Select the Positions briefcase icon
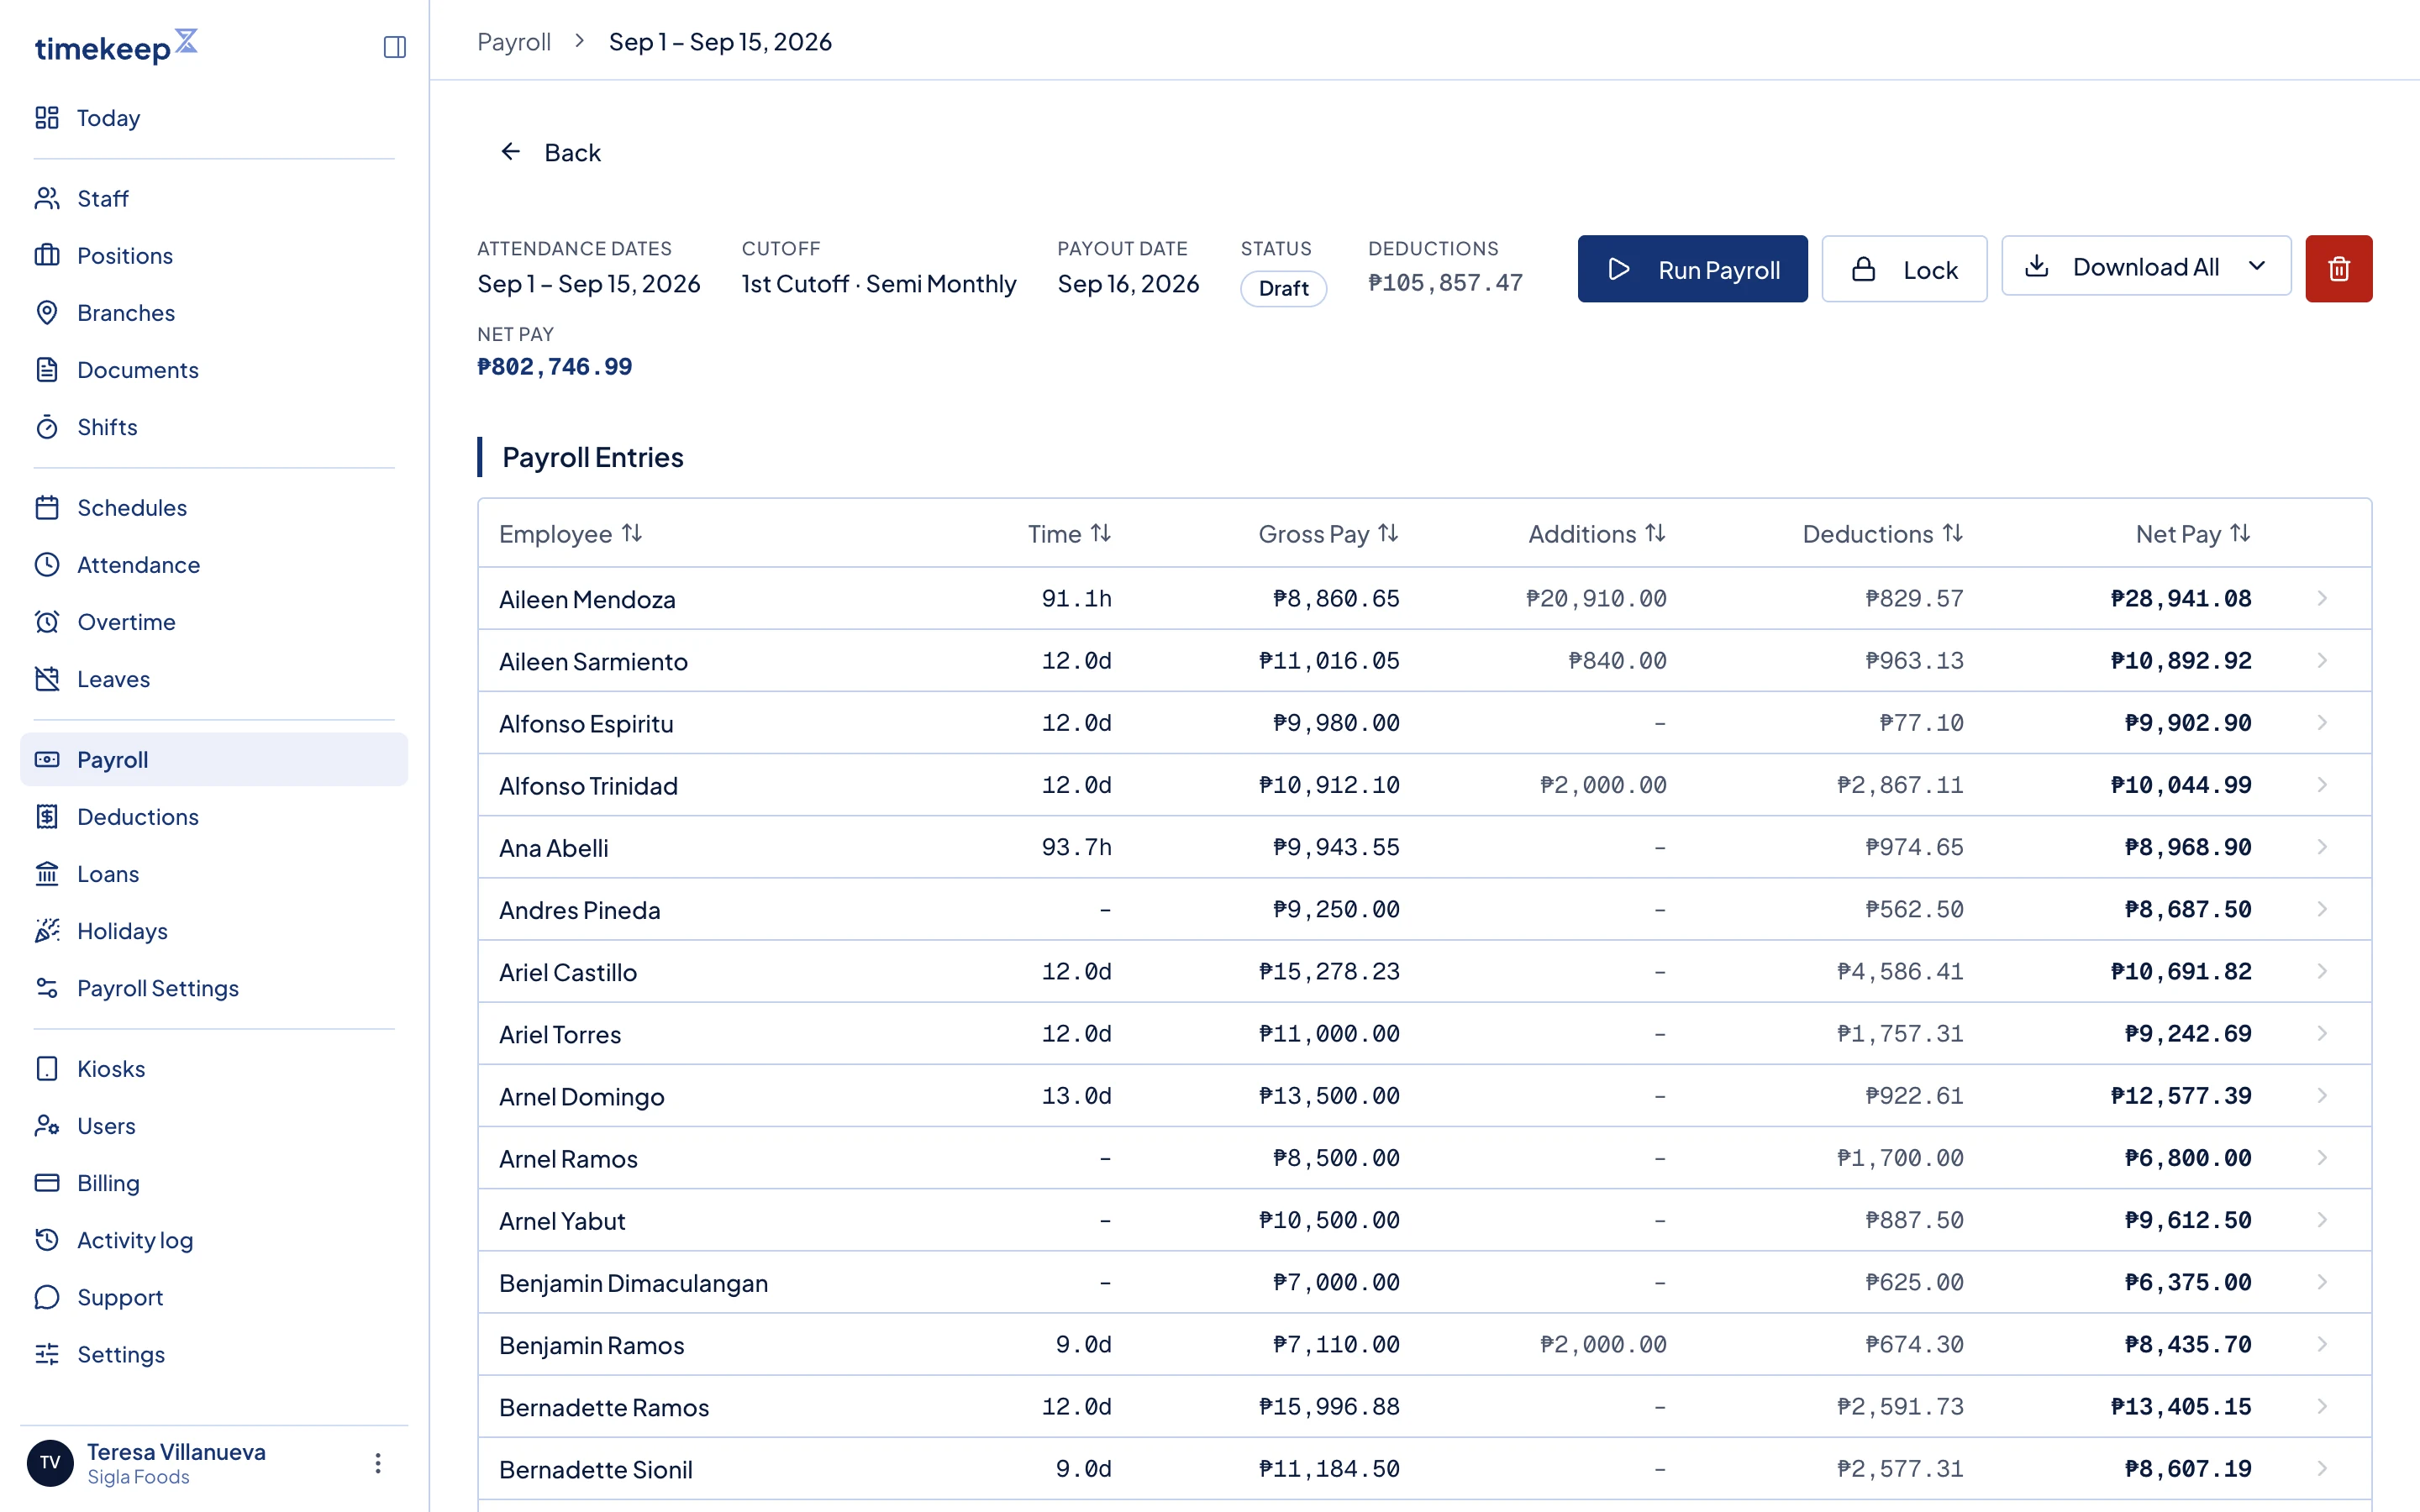Image resolution: width=2420 pixels, height=1512 pixels. pos(47,255)
